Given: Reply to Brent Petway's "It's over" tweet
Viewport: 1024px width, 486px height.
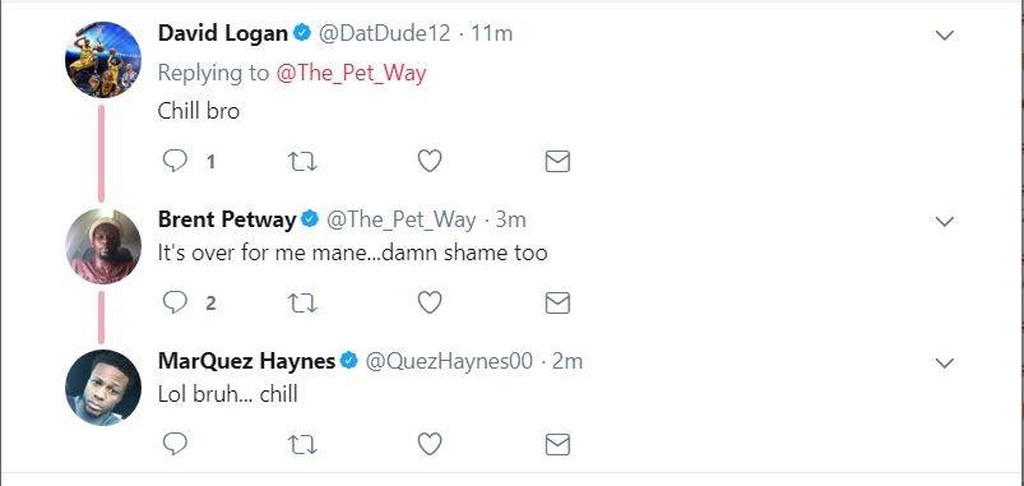Looking at the screenshot, I should point(175,302).
